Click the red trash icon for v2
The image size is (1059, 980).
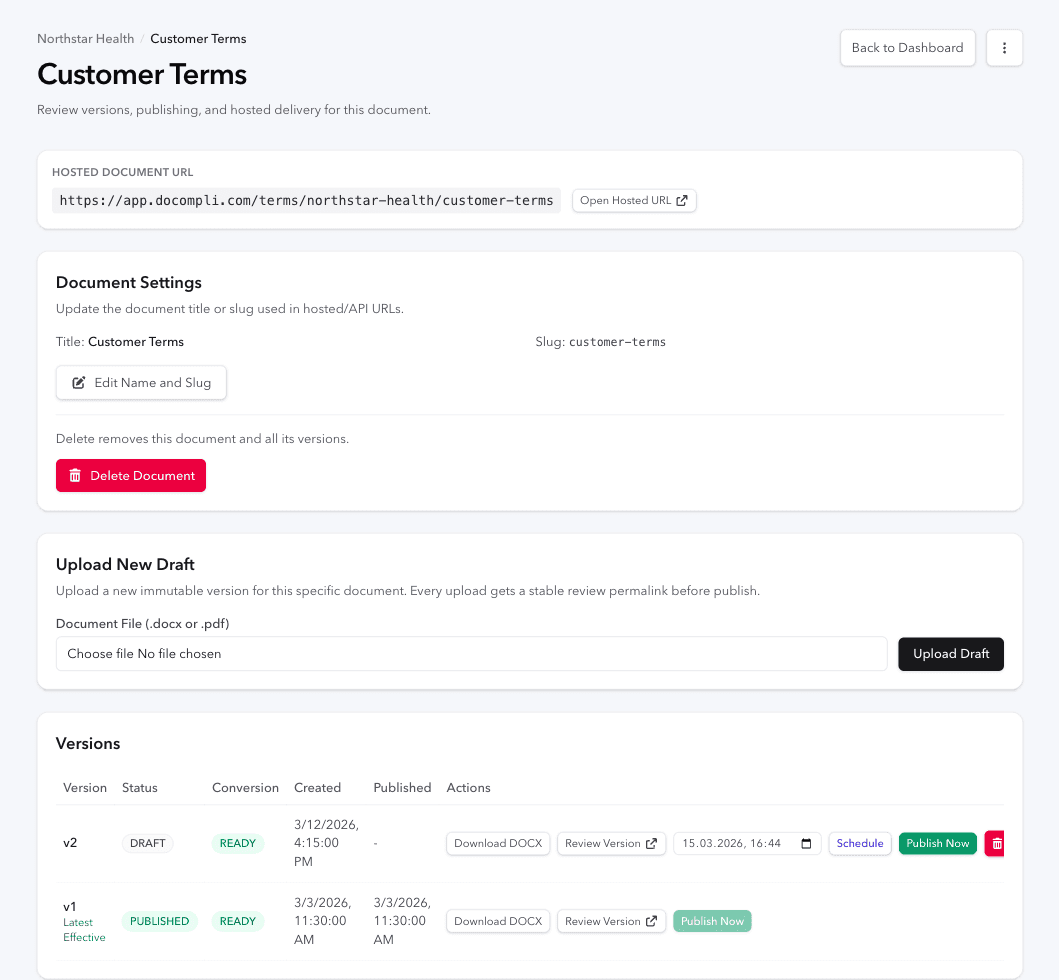coord(995,844)
